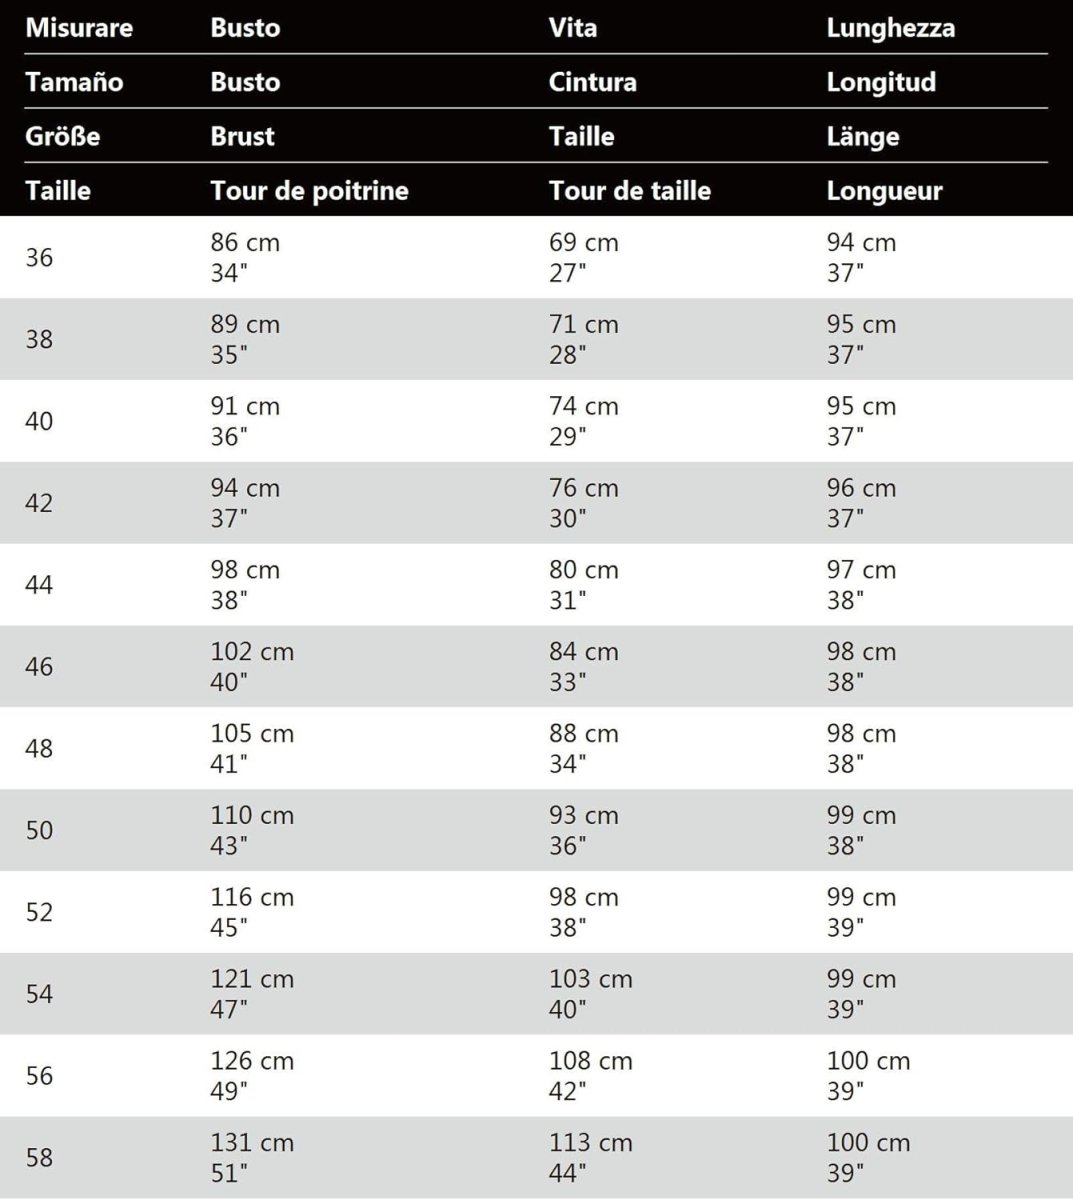Select the size 44 row label
This screenshot has width=1073, height=1200.
[39, 585]
